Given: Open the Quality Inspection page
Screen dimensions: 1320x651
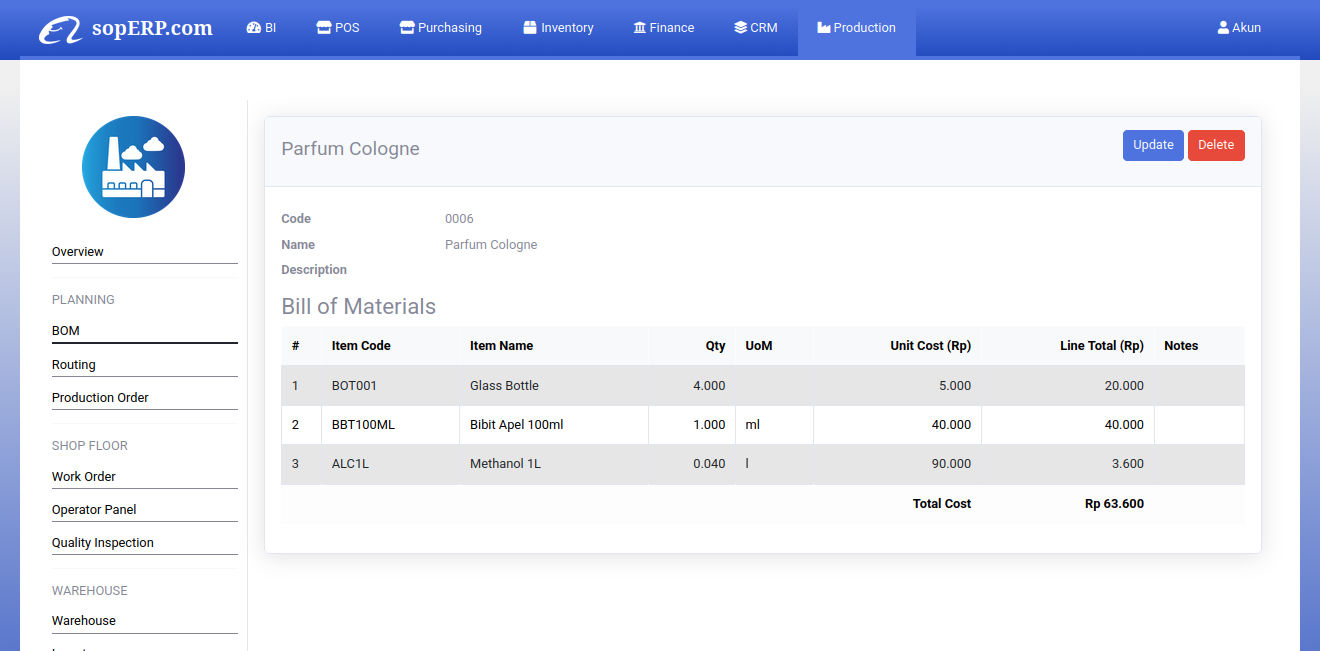Looking at the screenshot, I should [102, 542].
